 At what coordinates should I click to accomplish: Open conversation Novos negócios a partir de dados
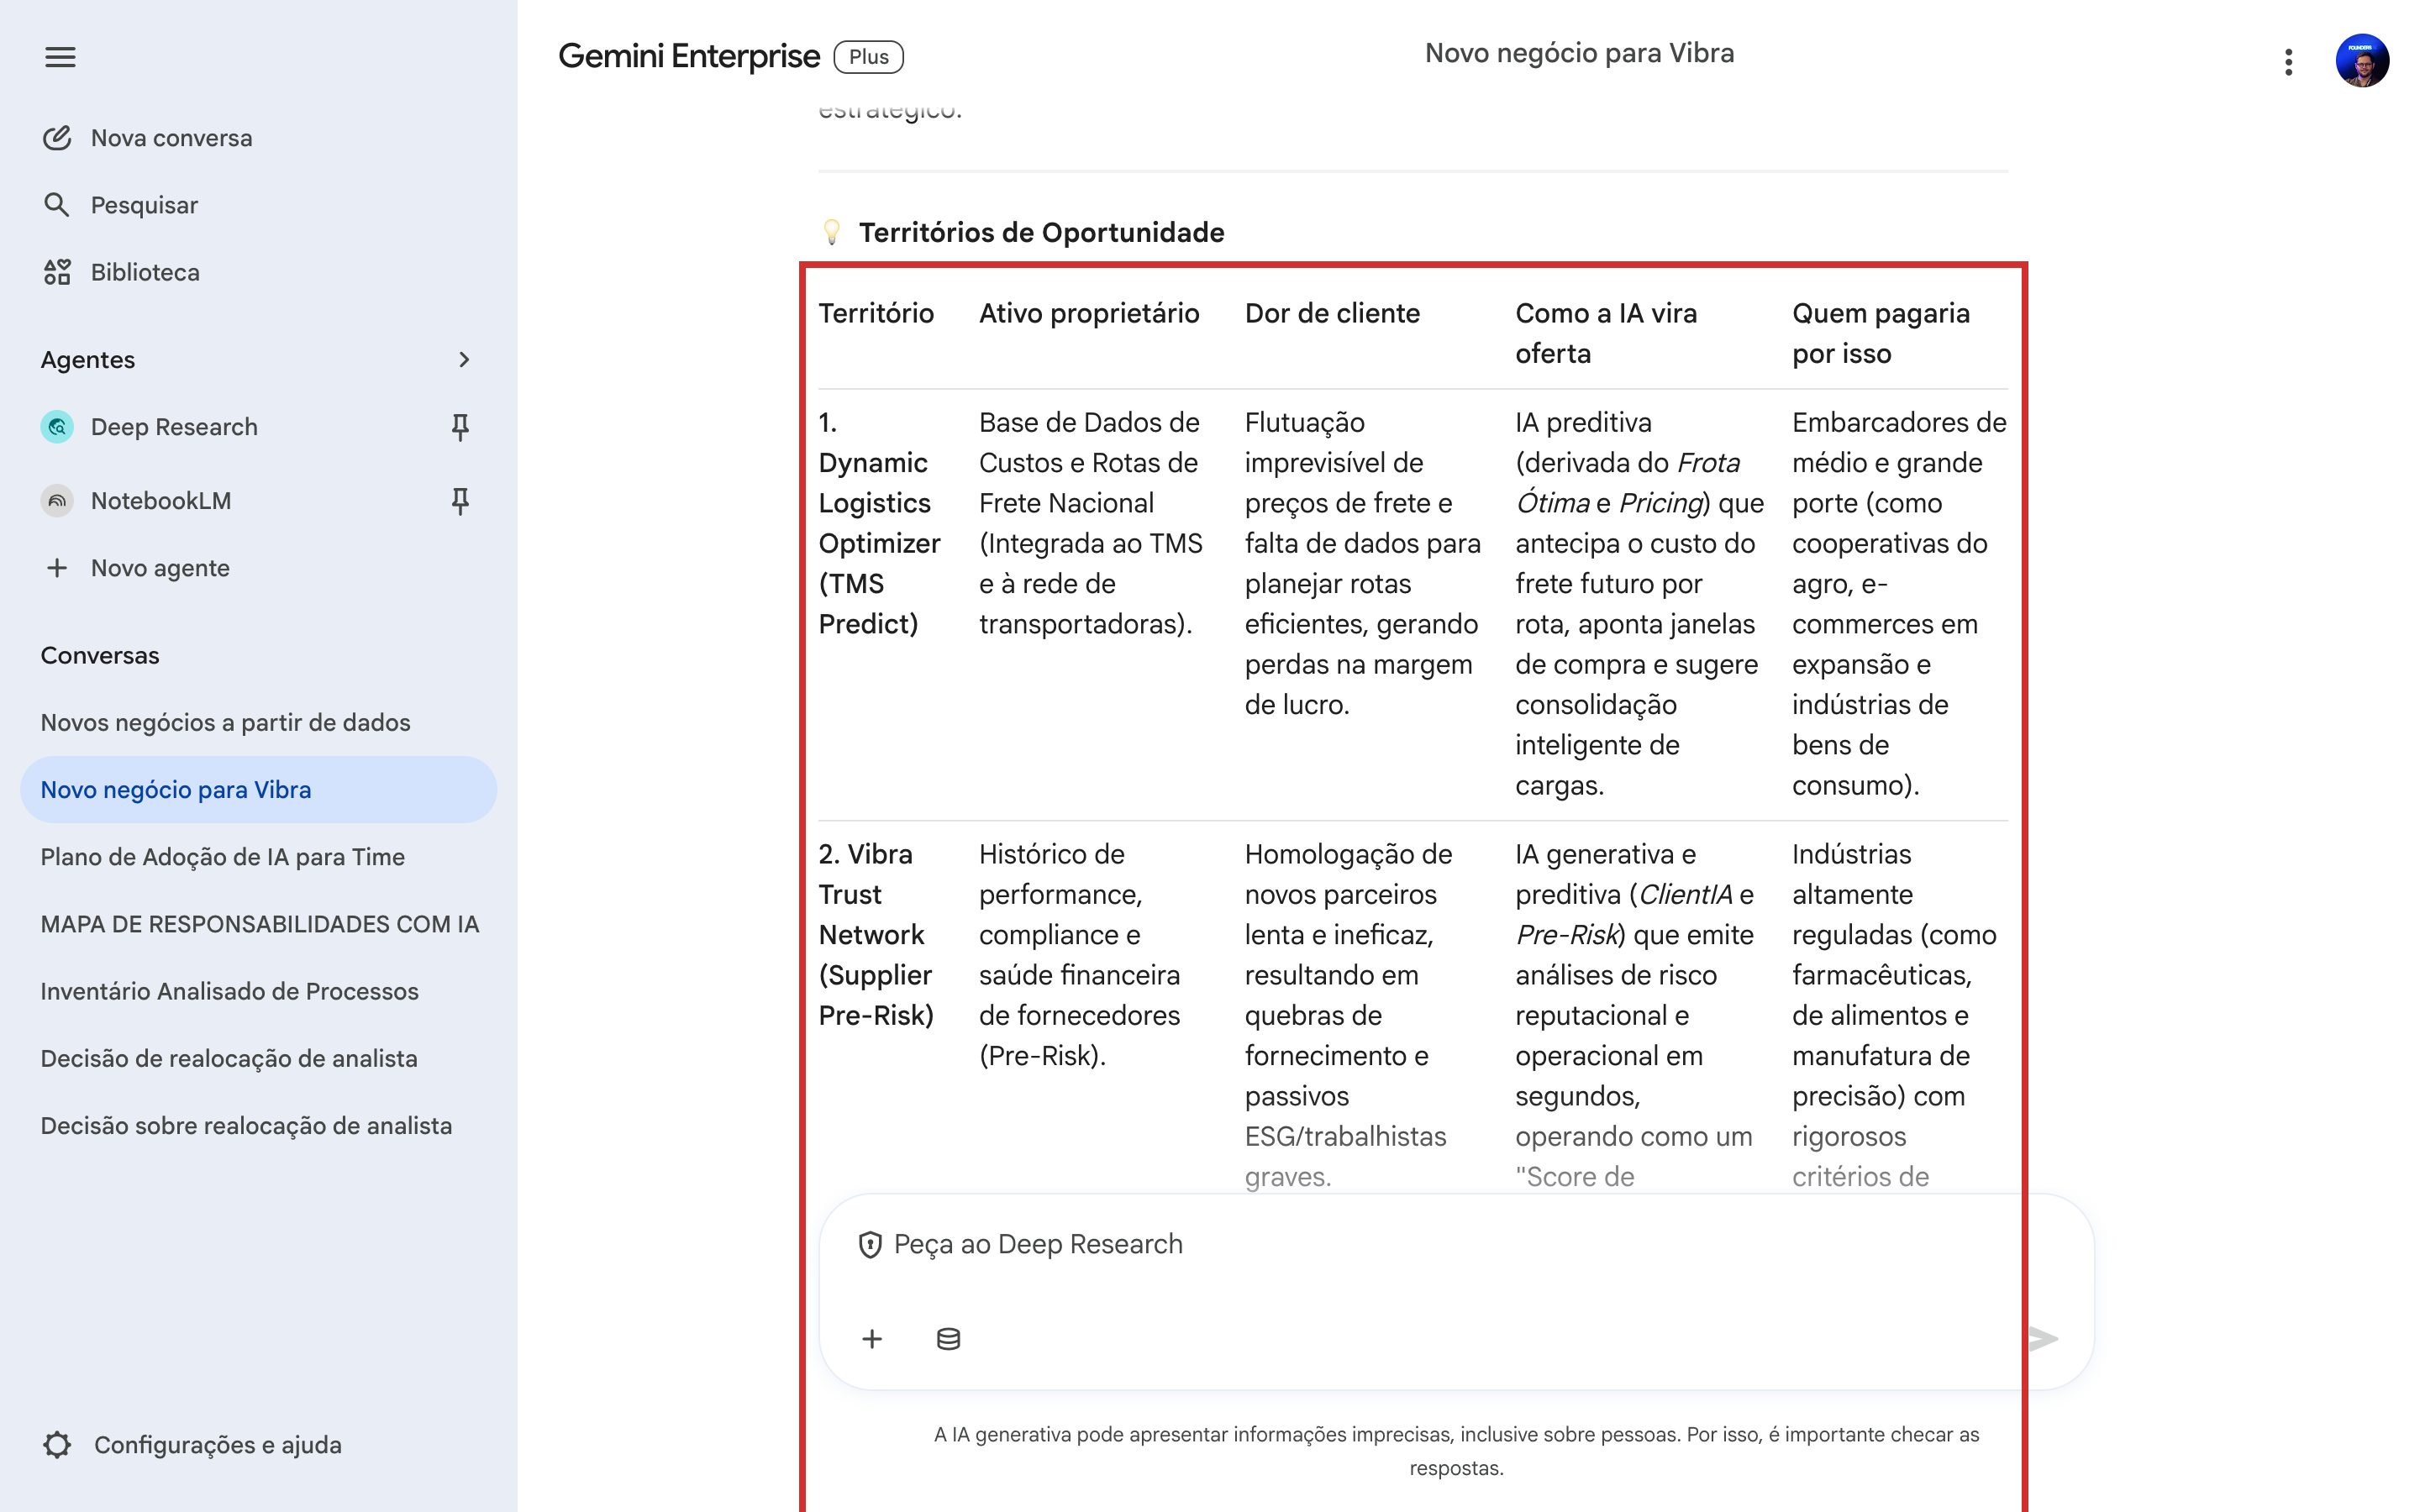[225, 722]
